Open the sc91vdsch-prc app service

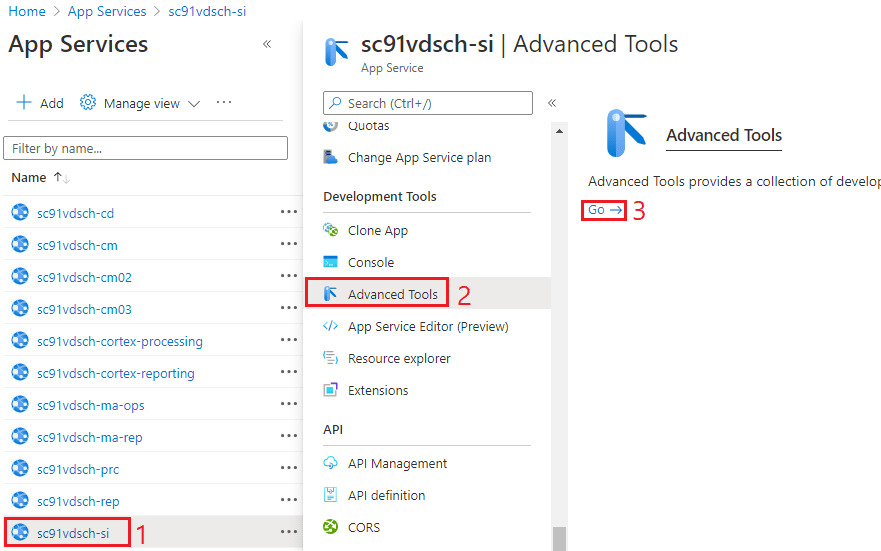(x=78, y=470)
